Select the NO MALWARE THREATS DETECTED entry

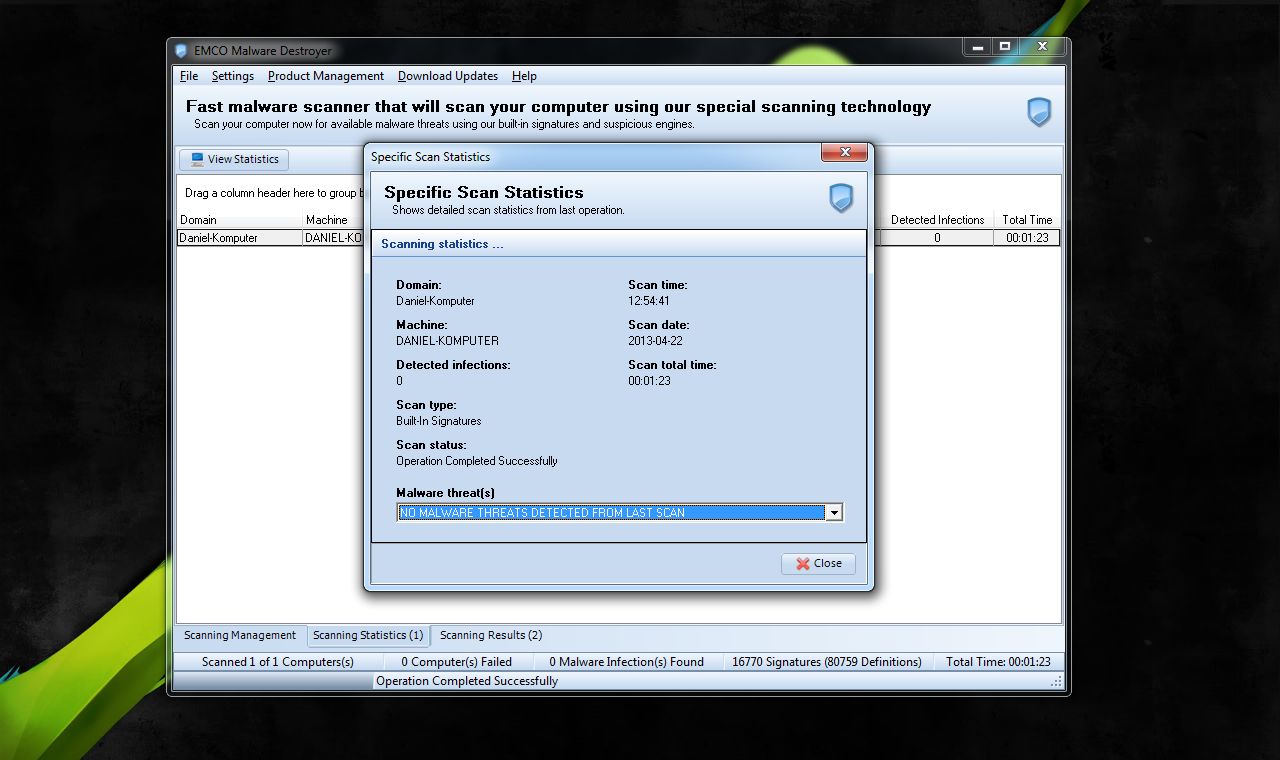click(610, 512)
